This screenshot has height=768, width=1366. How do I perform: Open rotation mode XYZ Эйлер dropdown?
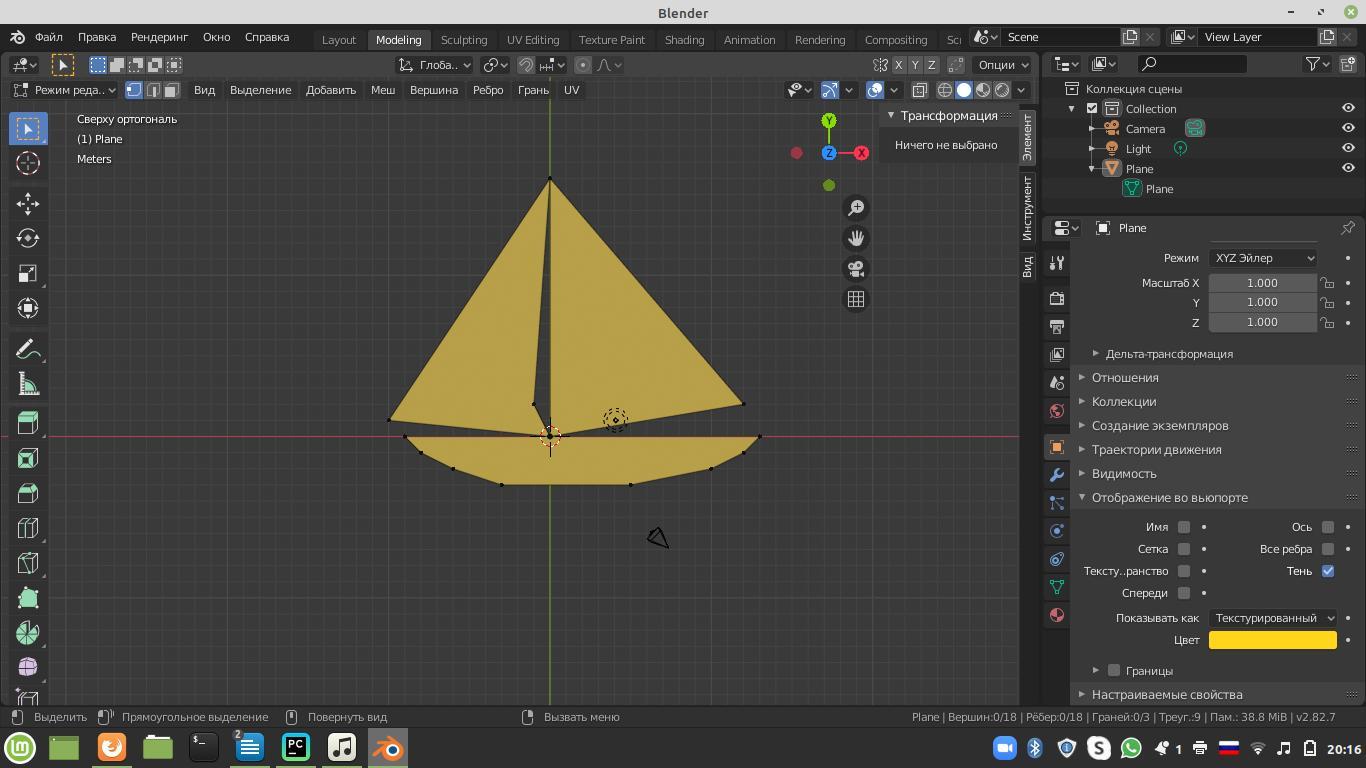[1263, 258]
